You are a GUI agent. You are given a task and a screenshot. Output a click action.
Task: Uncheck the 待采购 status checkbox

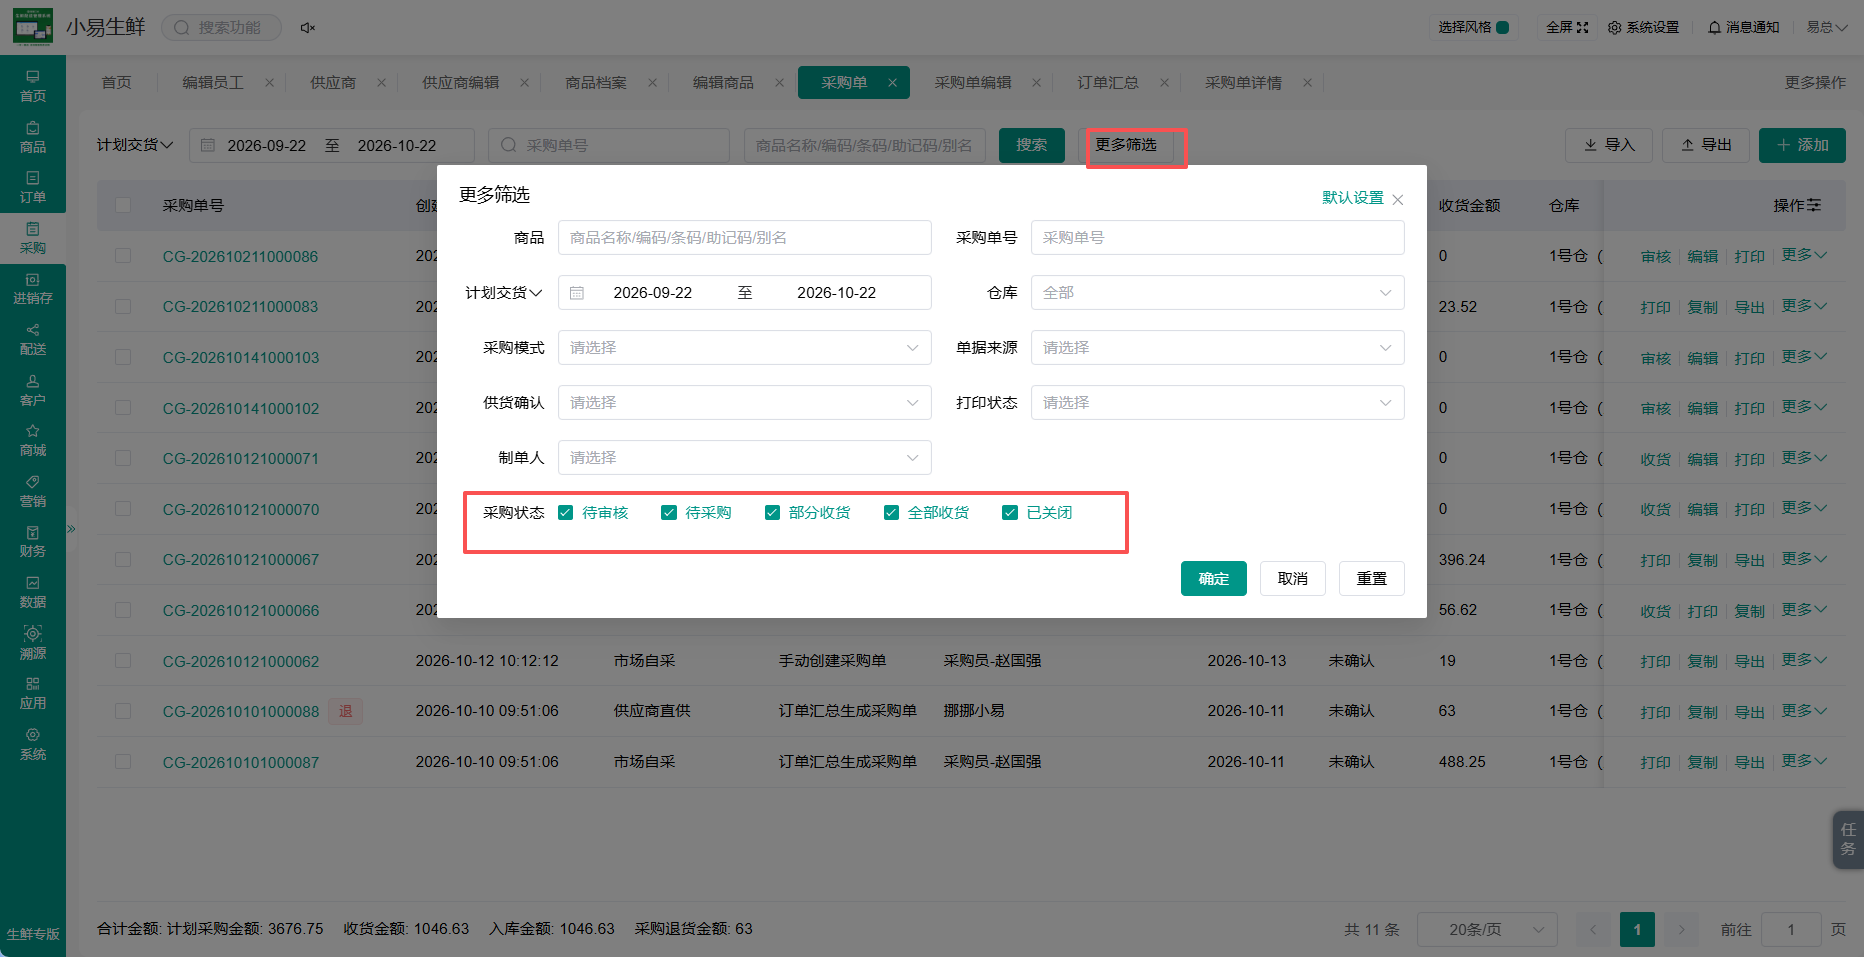tap(669, 513)
